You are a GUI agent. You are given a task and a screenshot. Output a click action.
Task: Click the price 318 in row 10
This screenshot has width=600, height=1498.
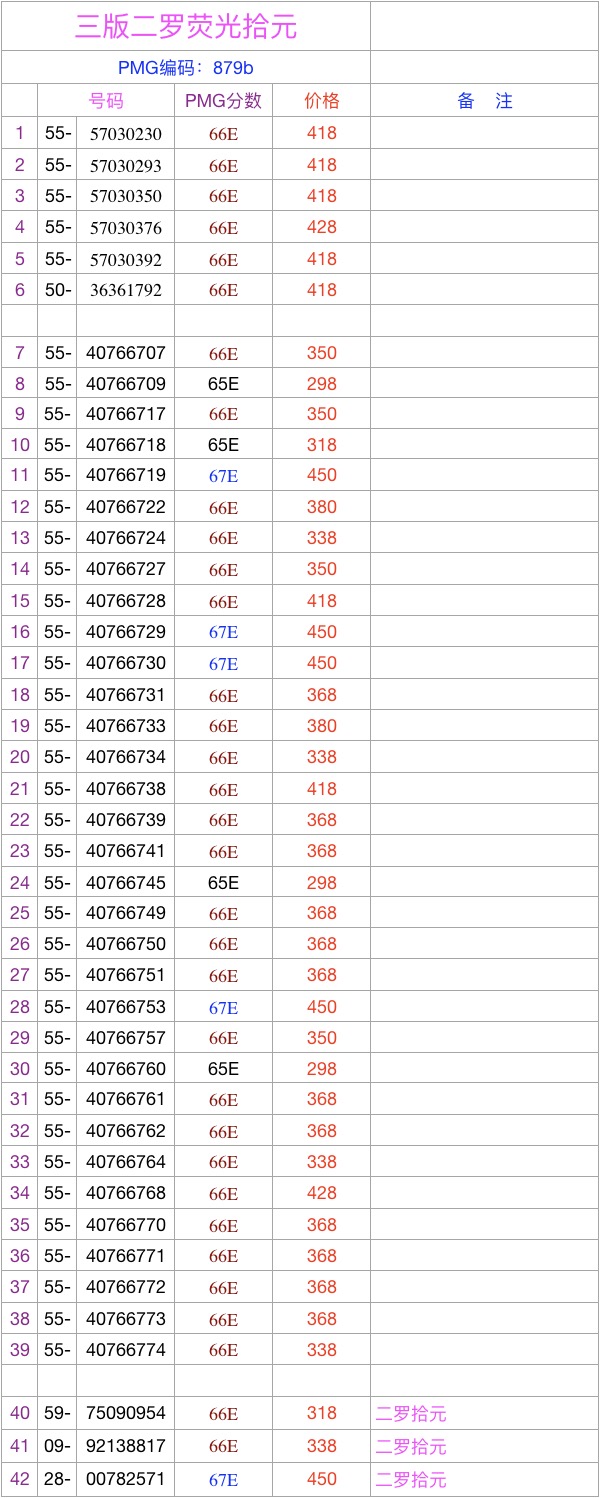[321, 445]
